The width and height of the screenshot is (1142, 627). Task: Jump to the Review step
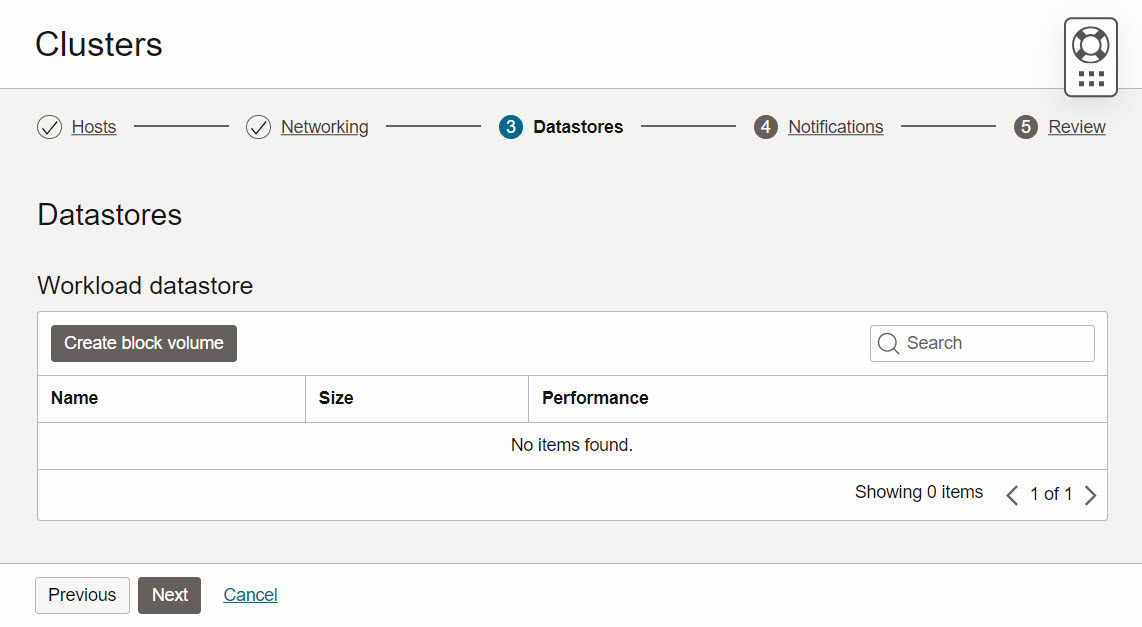(x=1076, y=127)
